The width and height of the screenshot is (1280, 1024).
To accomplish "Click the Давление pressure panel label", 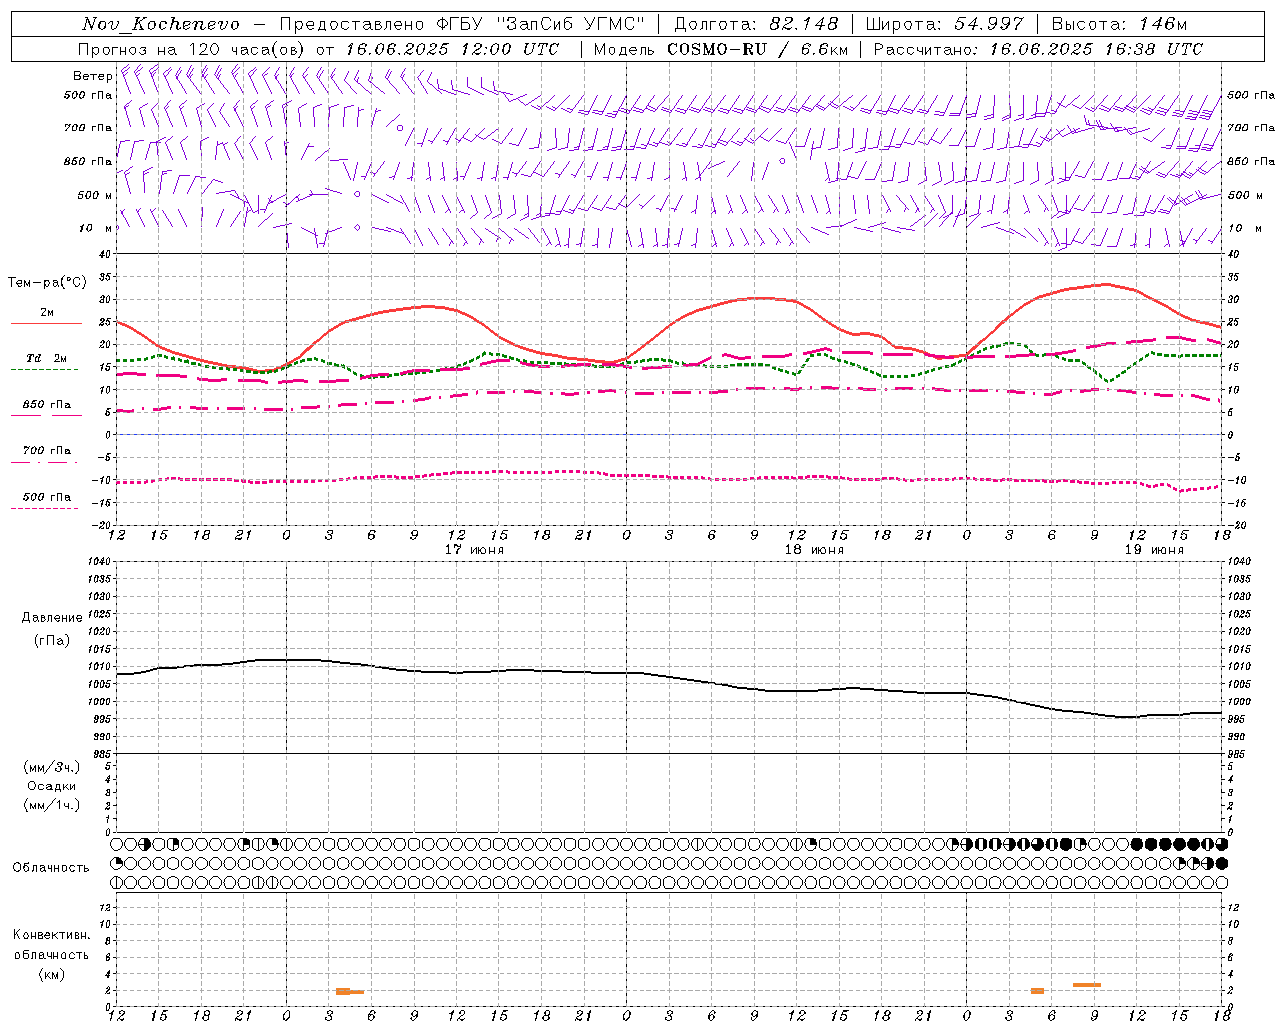I will click(x=52, y=618).
